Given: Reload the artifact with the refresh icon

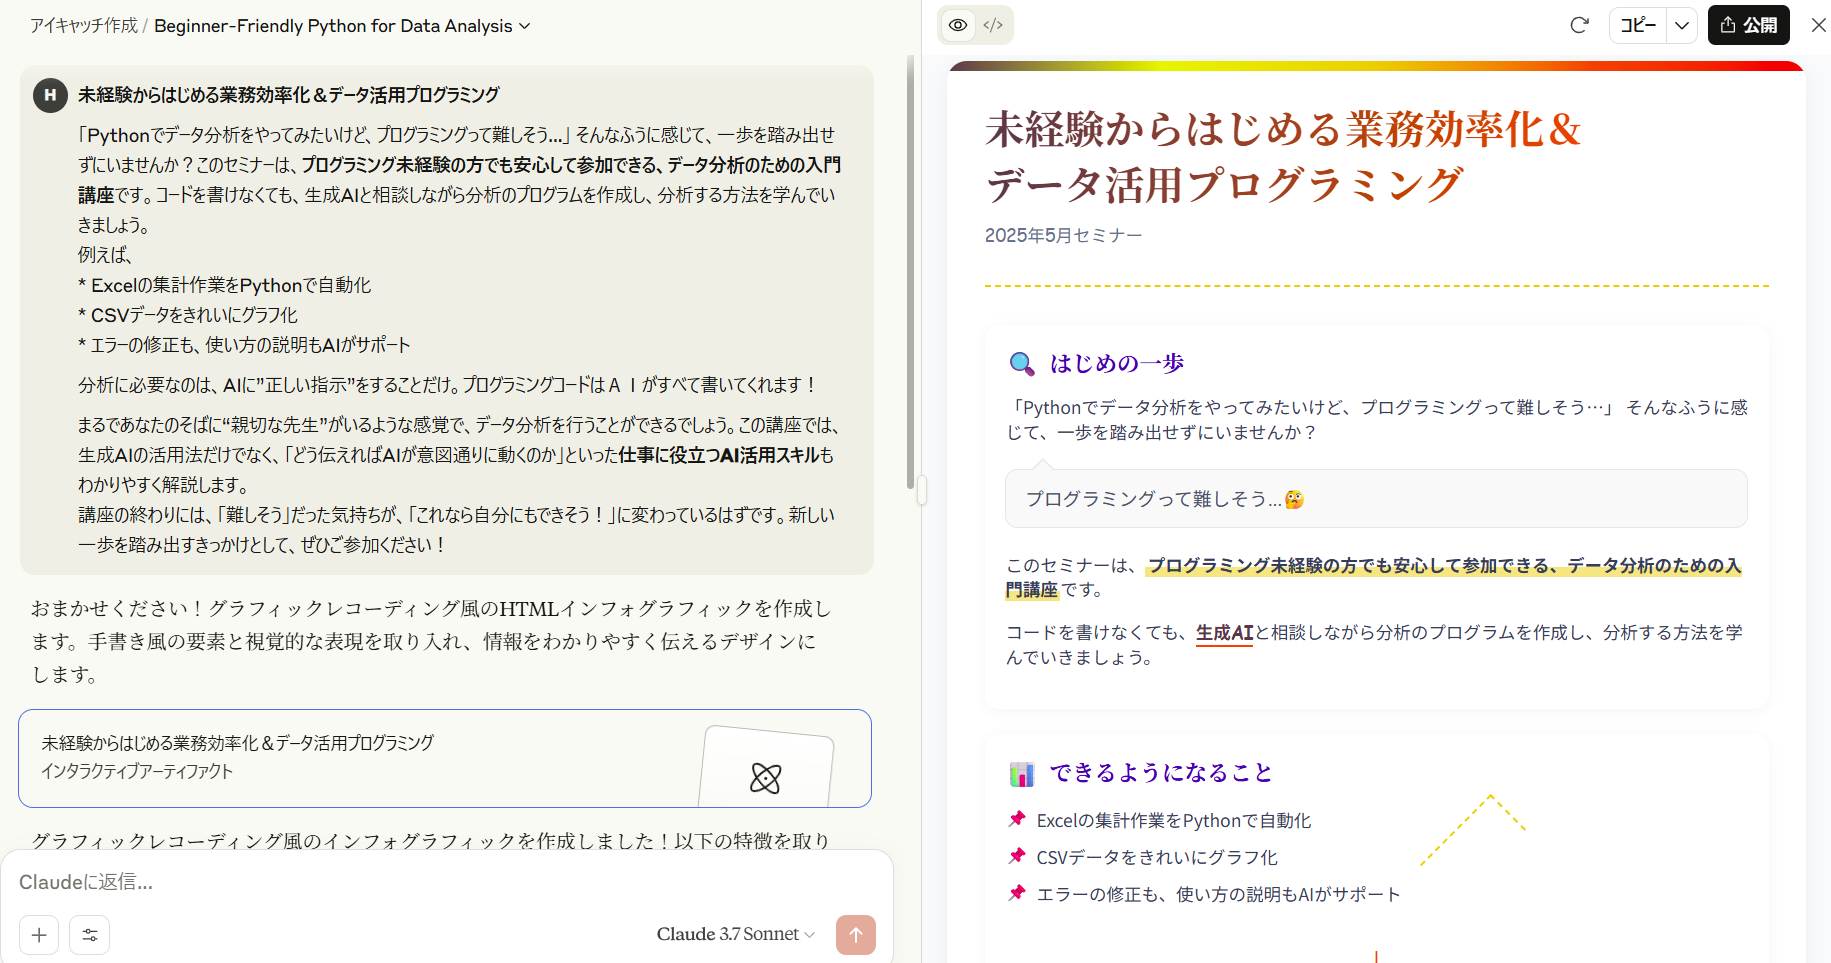Looking at the screenshot, I should [x=1579, y=25].
